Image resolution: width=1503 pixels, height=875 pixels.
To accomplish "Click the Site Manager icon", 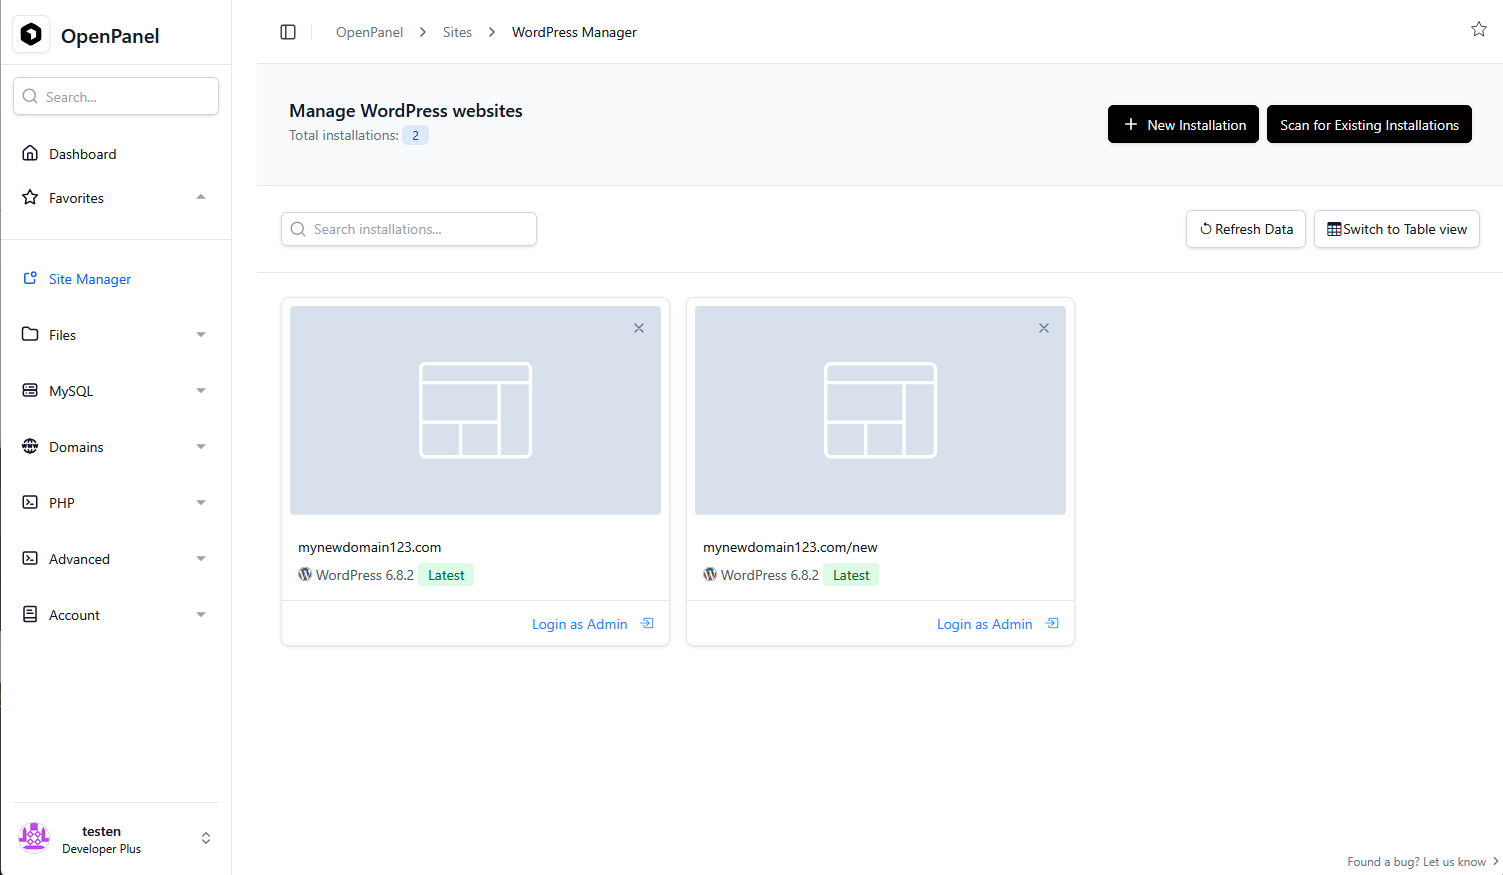I will point(30,278).
